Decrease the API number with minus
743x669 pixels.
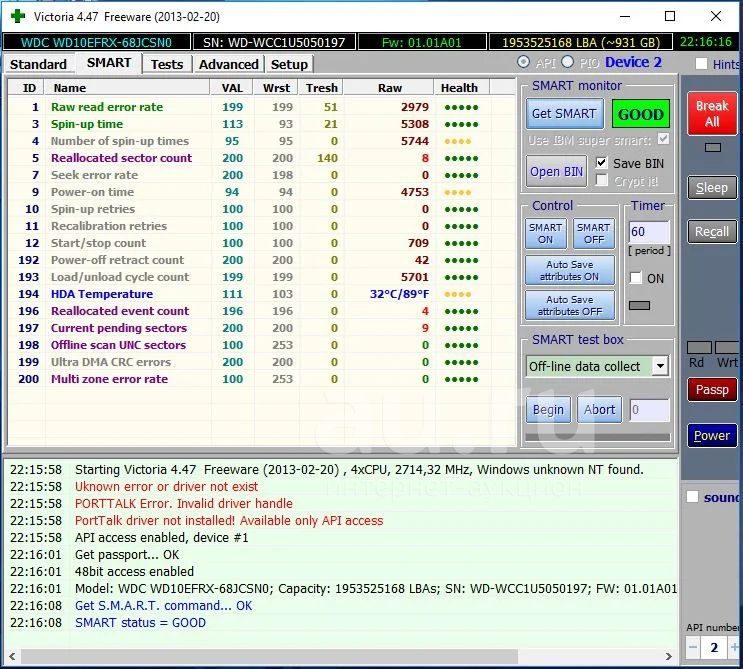(693, 647)
